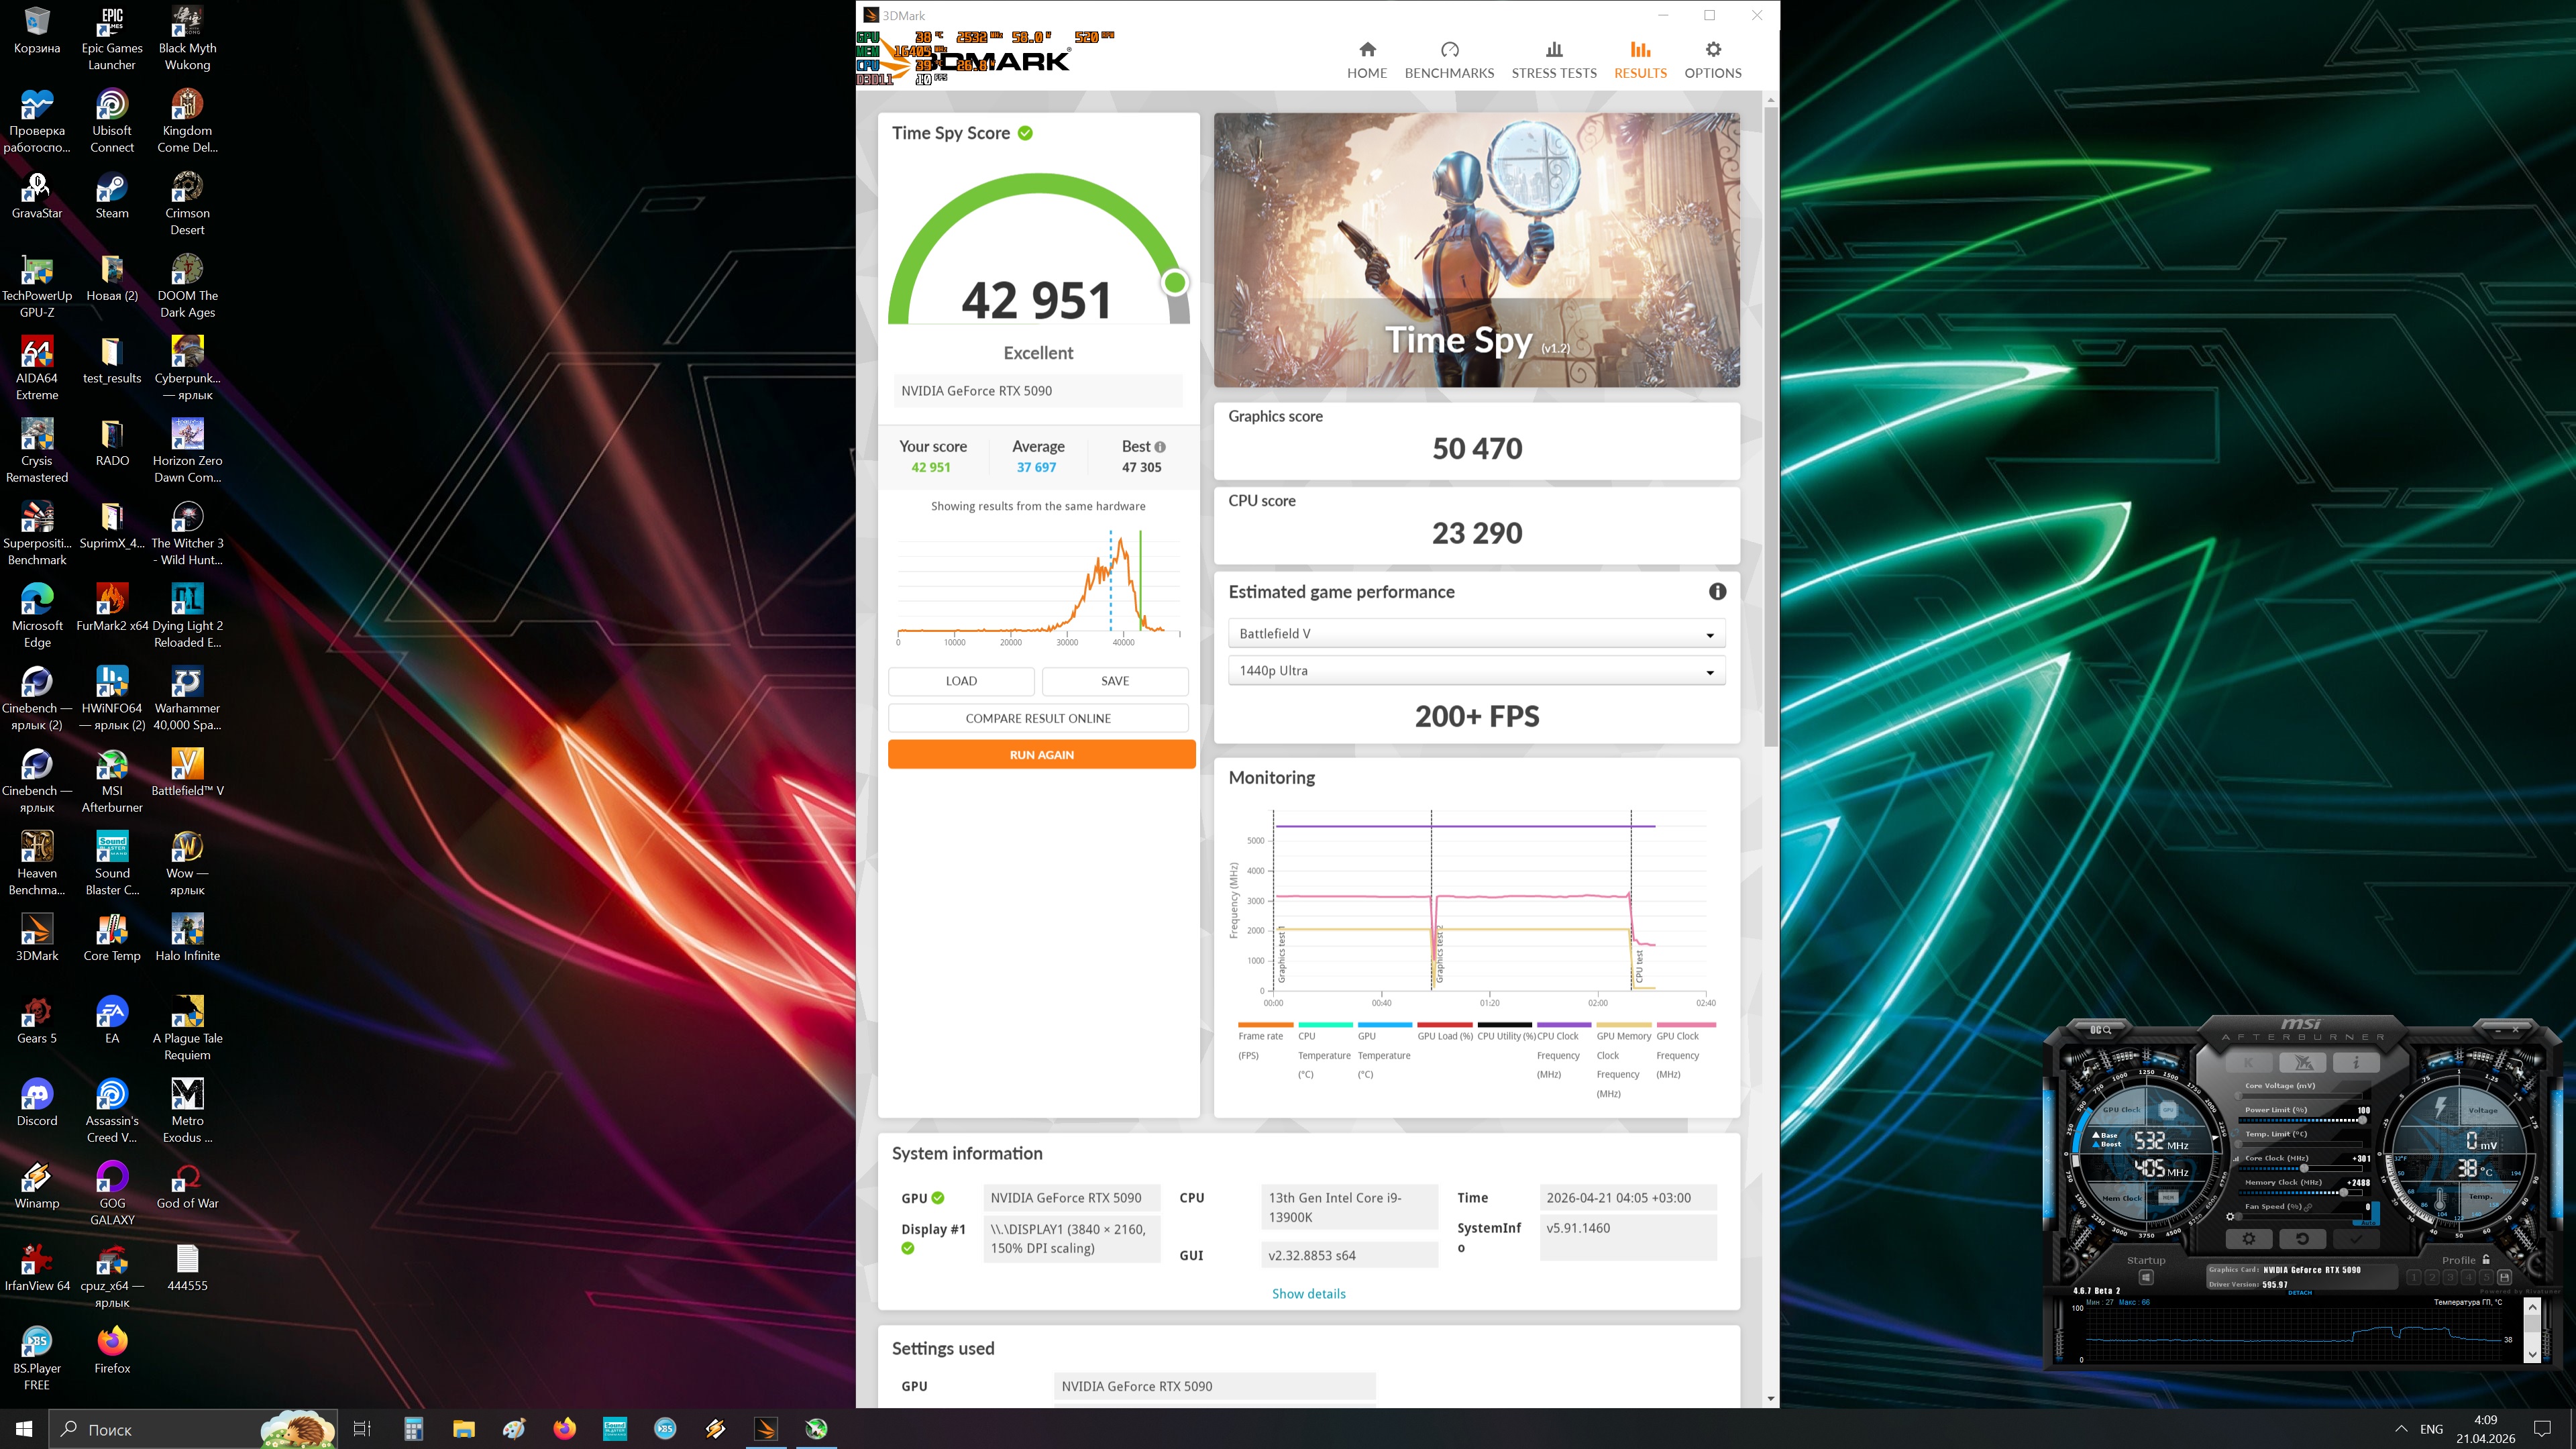The width and height of the screenshot is (2576, 1449).
Task: Expand the system tray hidden icons chevron
Action: tap(2401, 1429)
